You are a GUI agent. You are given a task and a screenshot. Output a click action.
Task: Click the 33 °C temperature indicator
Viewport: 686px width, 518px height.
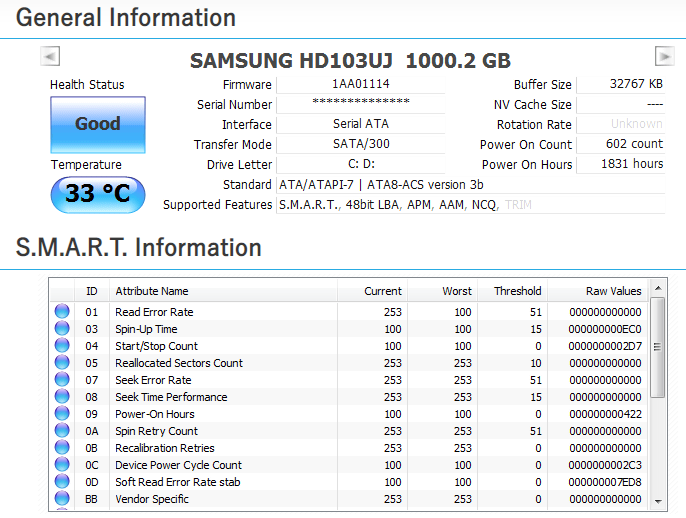[98, 194]
